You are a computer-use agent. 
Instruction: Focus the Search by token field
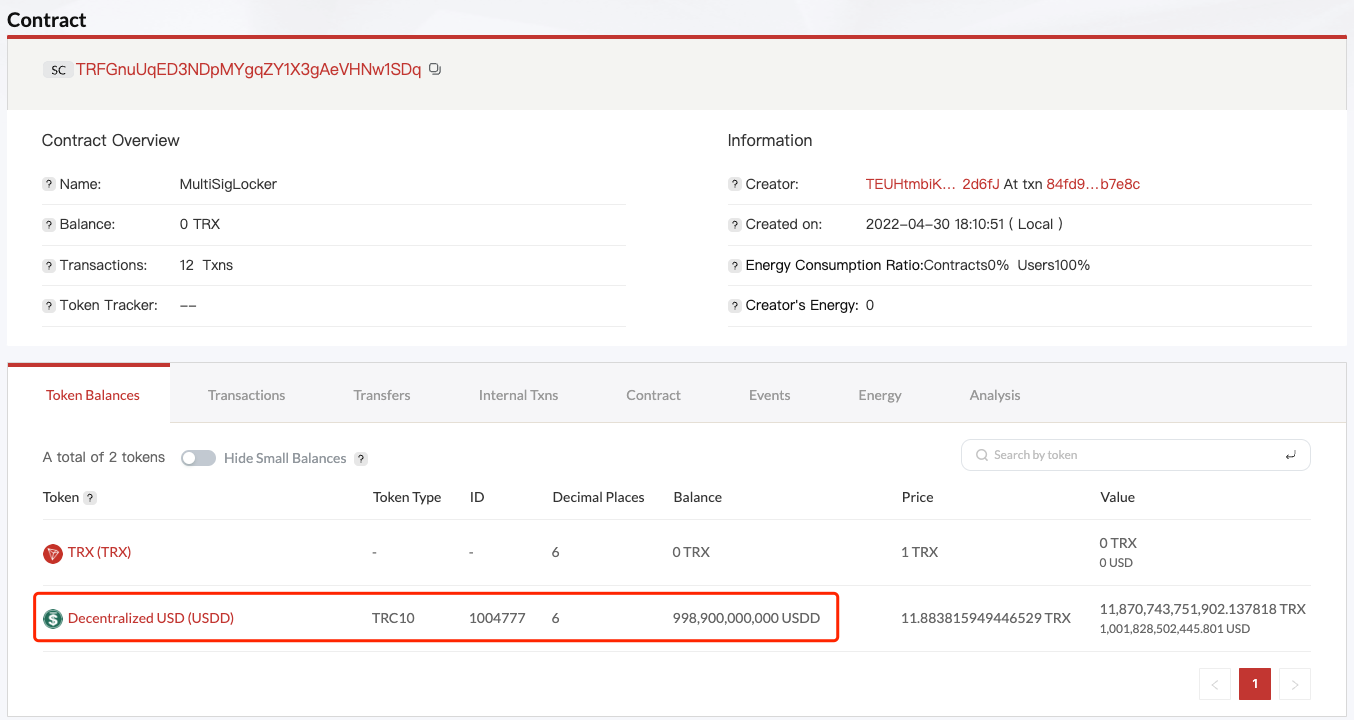[x=1136, y=455]
